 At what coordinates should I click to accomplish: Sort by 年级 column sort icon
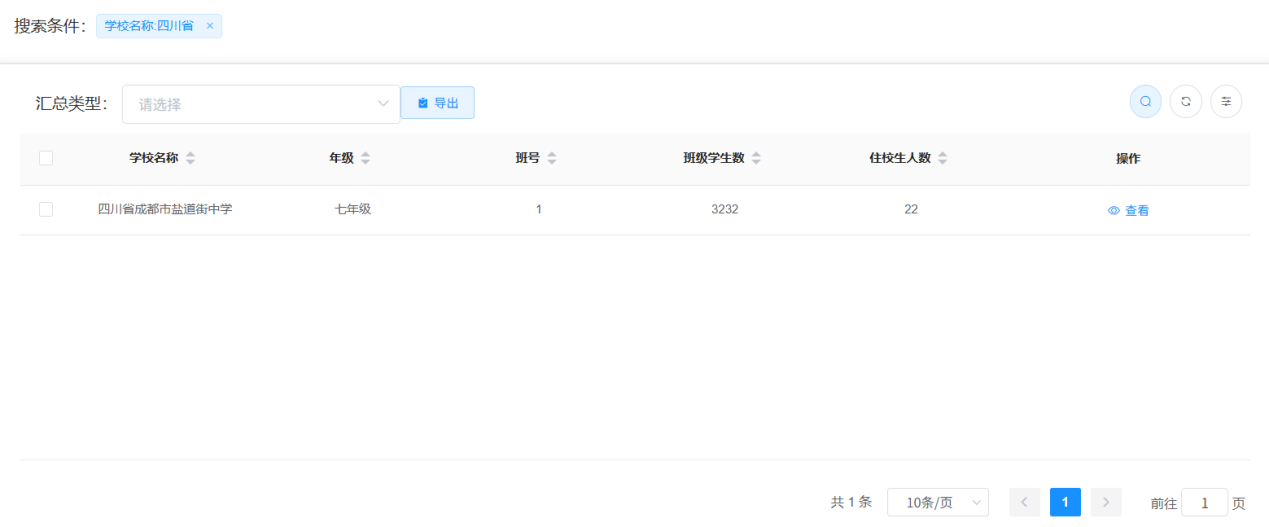[365, 158]
